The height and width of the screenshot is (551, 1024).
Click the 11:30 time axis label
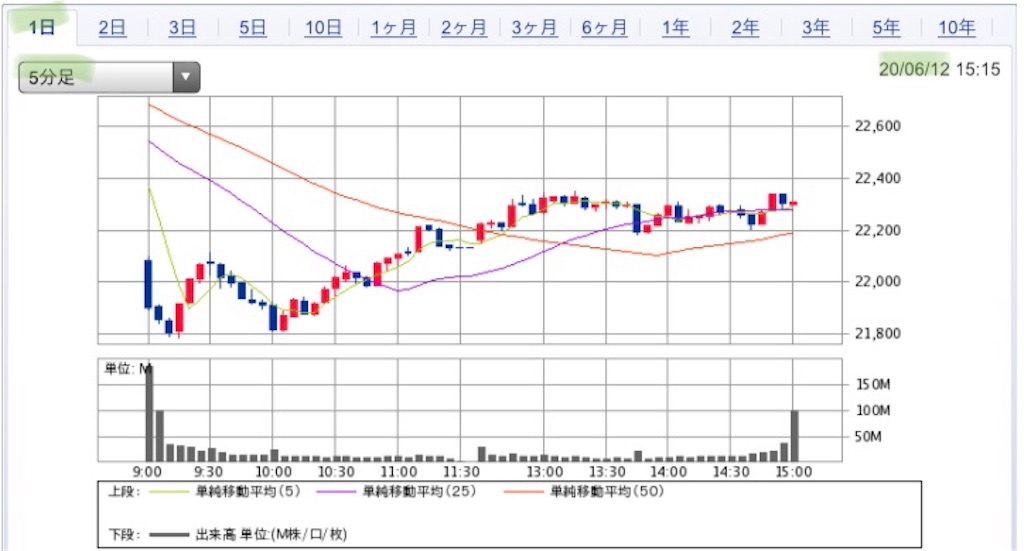pyautogui.click(x=461, y=471)
